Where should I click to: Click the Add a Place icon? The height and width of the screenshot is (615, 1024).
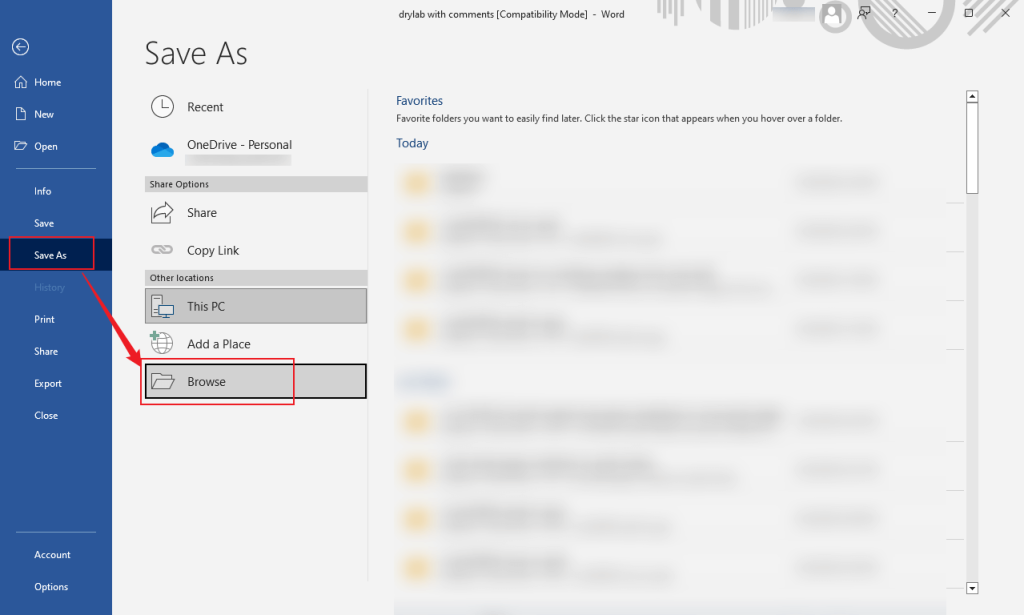coord(161,342)
